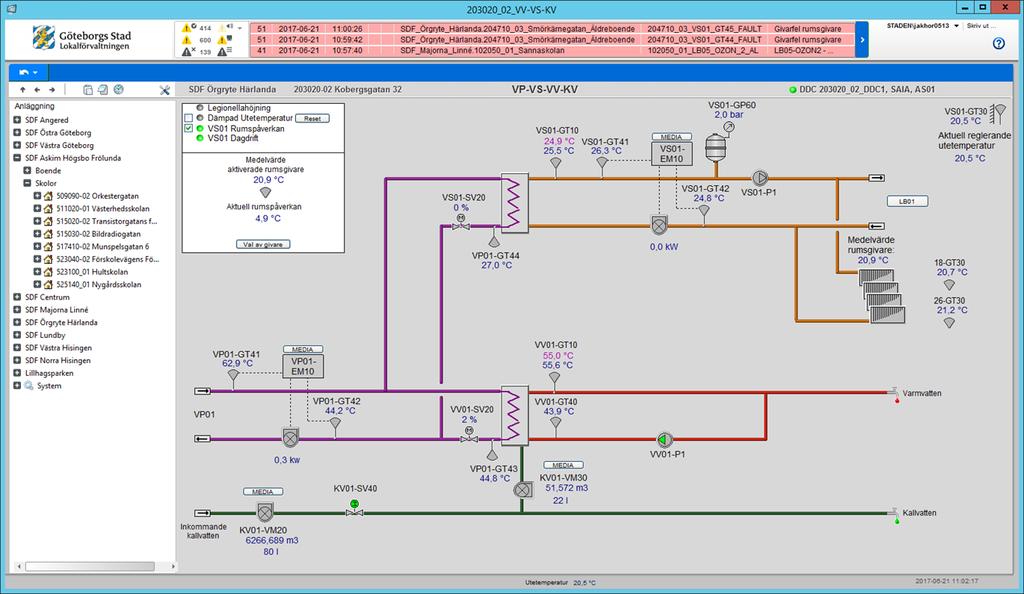
Task: Click the KV01-VM30 water meter symbol
Action: tap(523, 490)
